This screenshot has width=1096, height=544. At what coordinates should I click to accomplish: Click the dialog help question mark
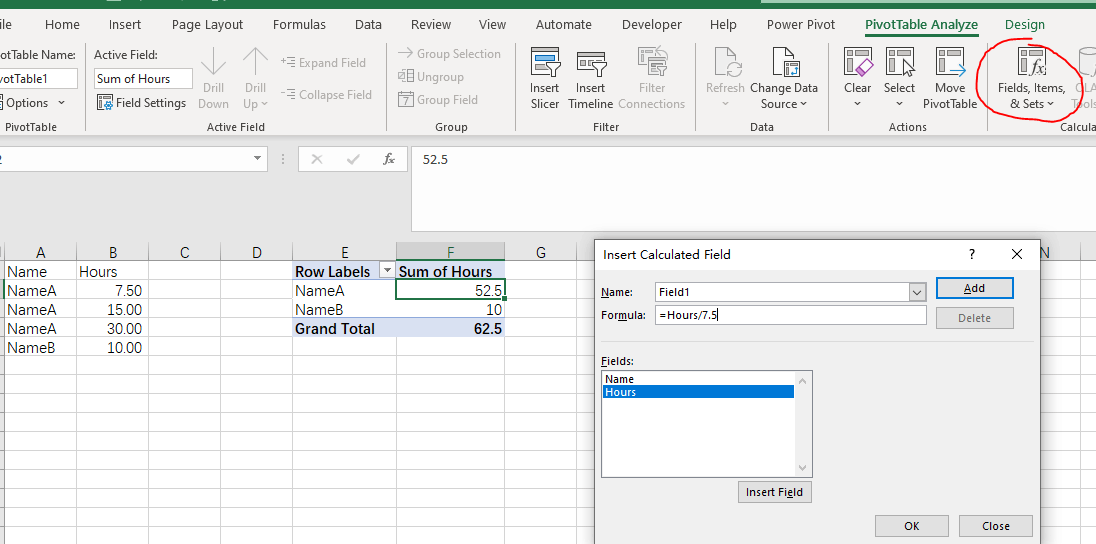coord(972,255)
